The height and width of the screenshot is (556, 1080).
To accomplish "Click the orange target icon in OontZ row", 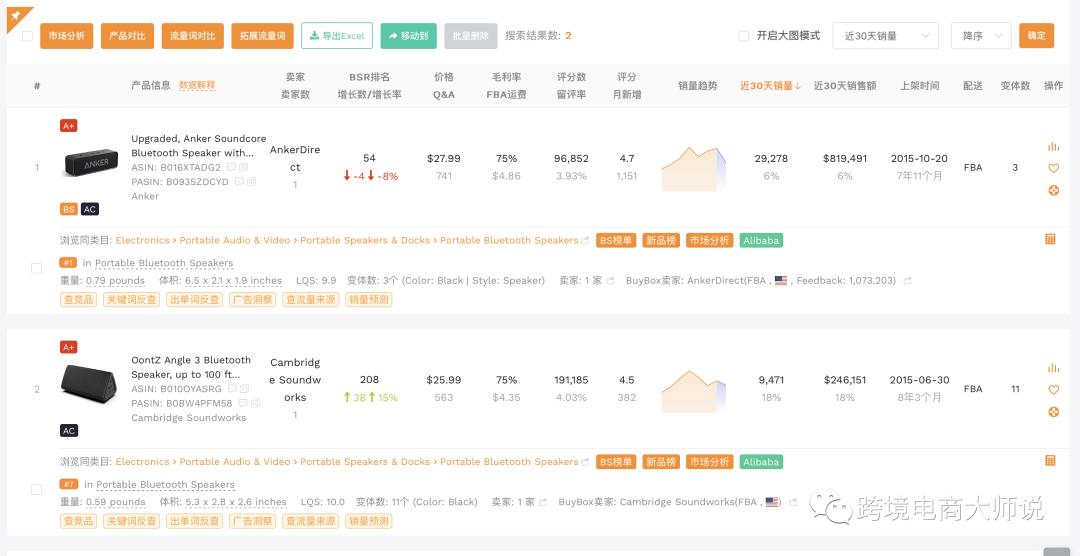I will [x=1053, y=412].
